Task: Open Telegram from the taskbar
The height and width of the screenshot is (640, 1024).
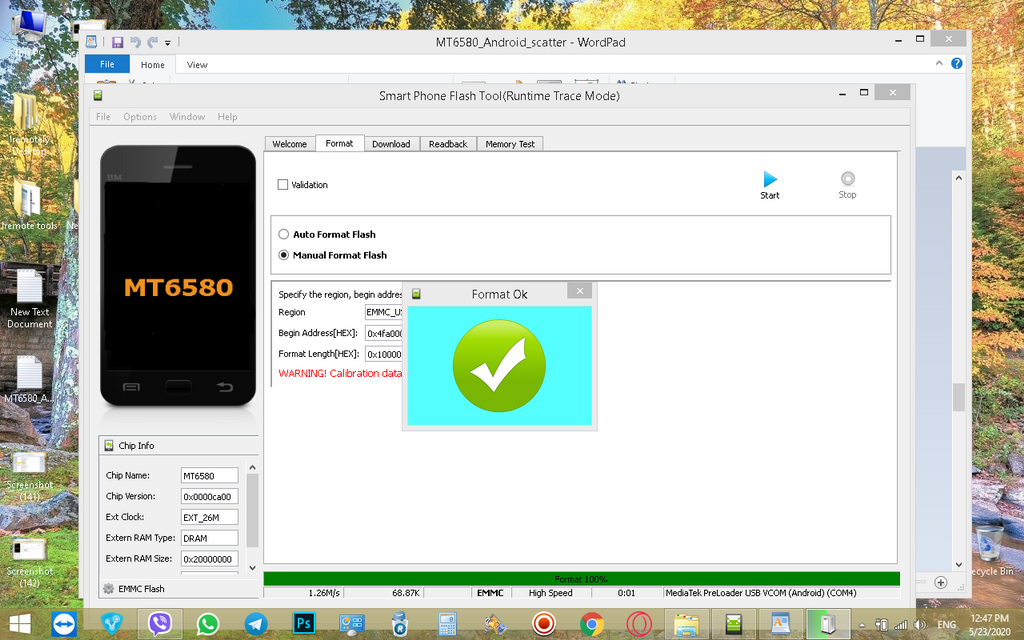Action: [x=255, y=624]
